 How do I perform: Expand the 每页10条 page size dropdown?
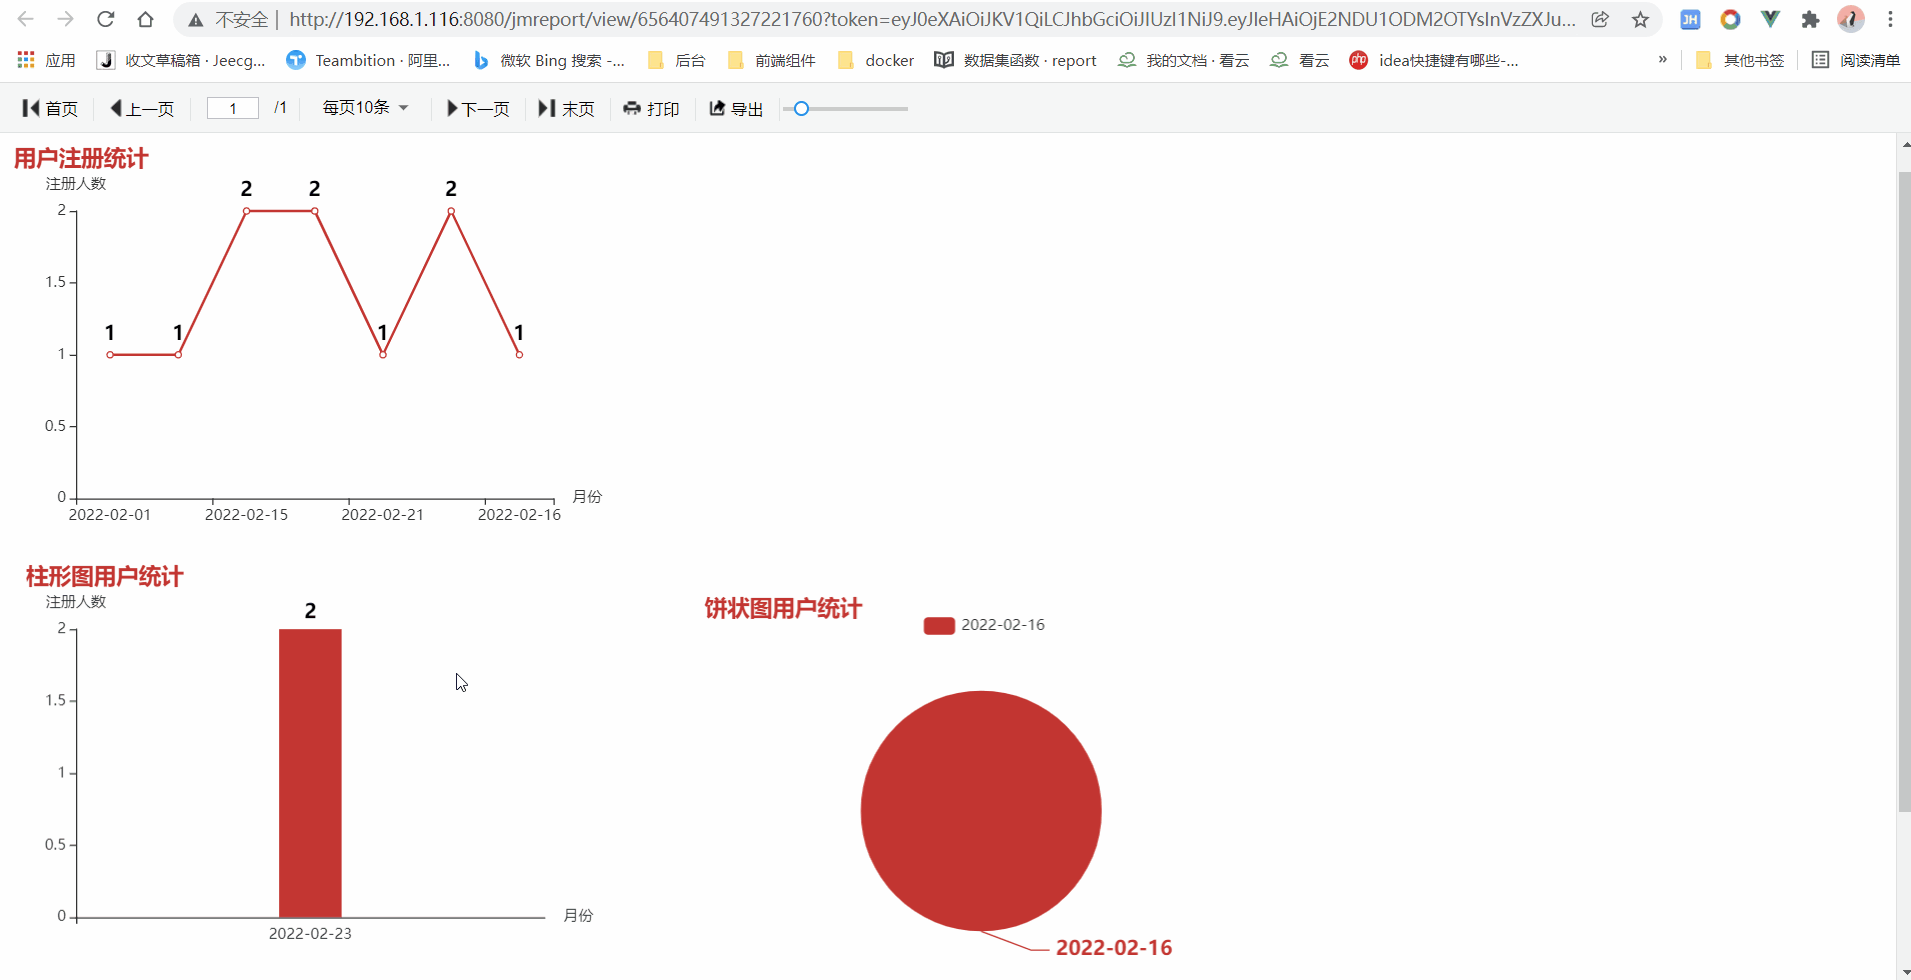click(365, 107)
